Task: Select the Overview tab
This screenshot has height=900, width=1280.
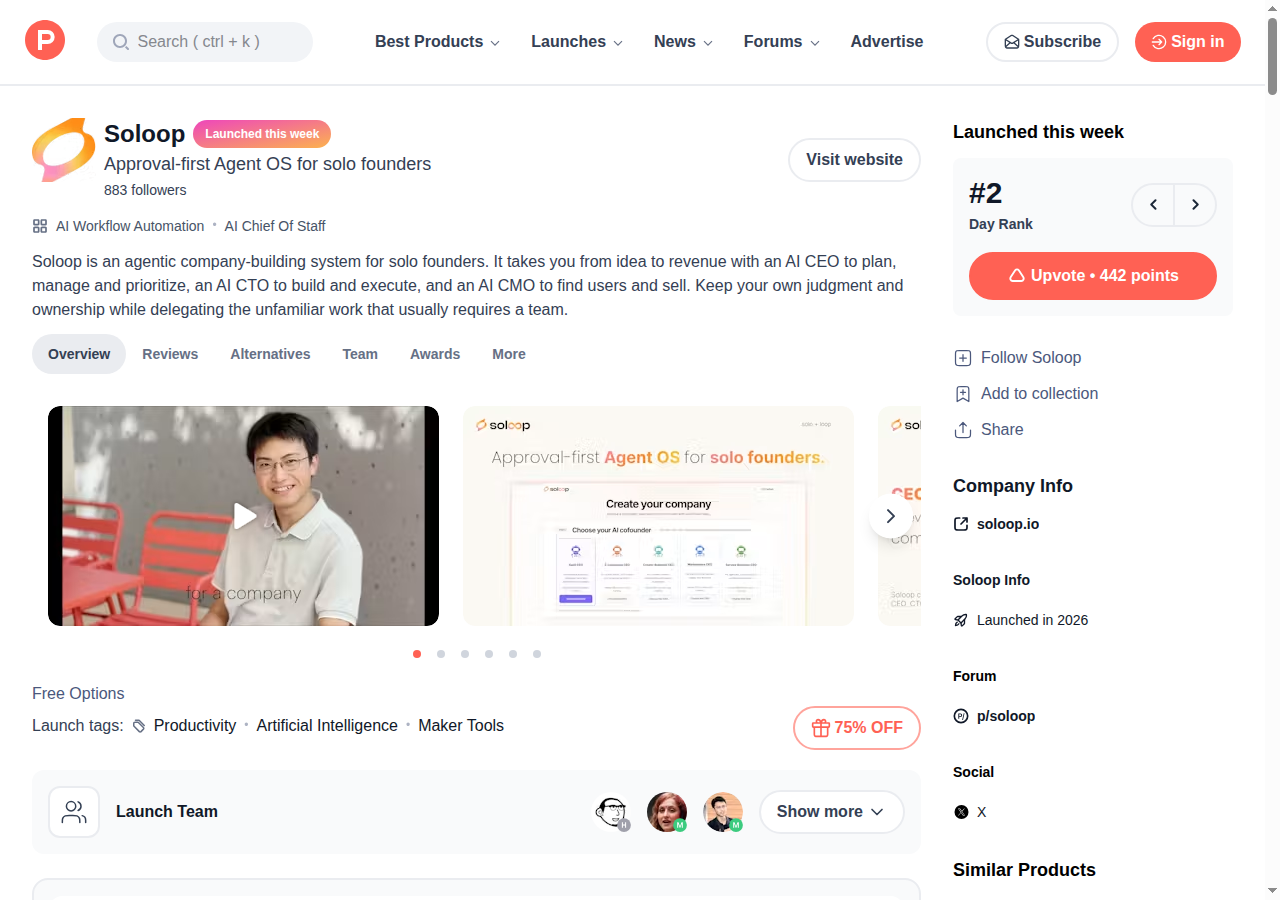Action: [x=79, y=354]
